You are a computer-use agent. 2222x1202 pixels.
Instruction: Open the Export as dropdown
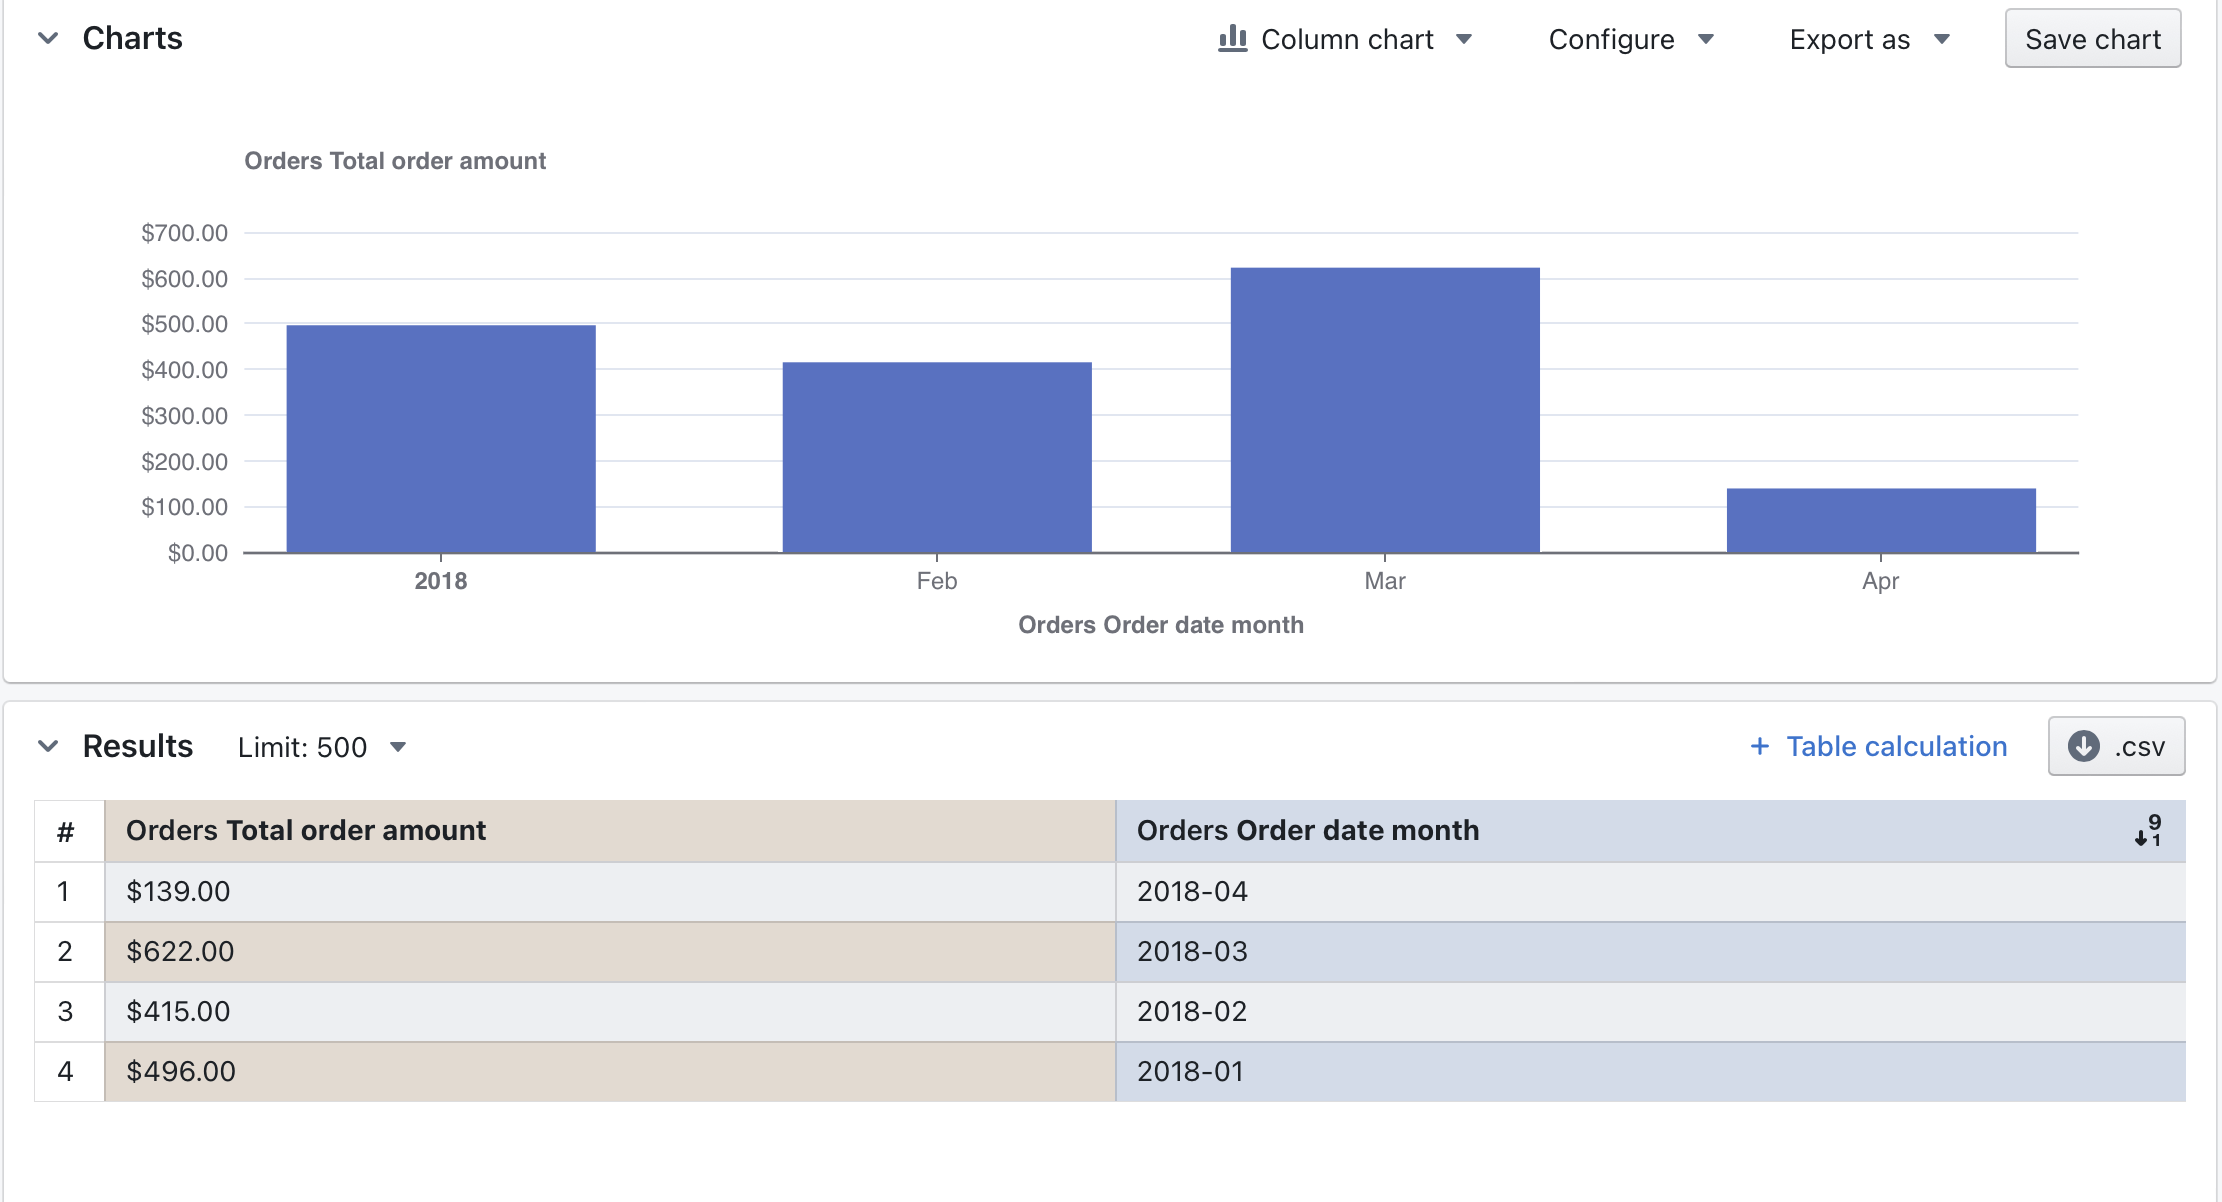1869,39
